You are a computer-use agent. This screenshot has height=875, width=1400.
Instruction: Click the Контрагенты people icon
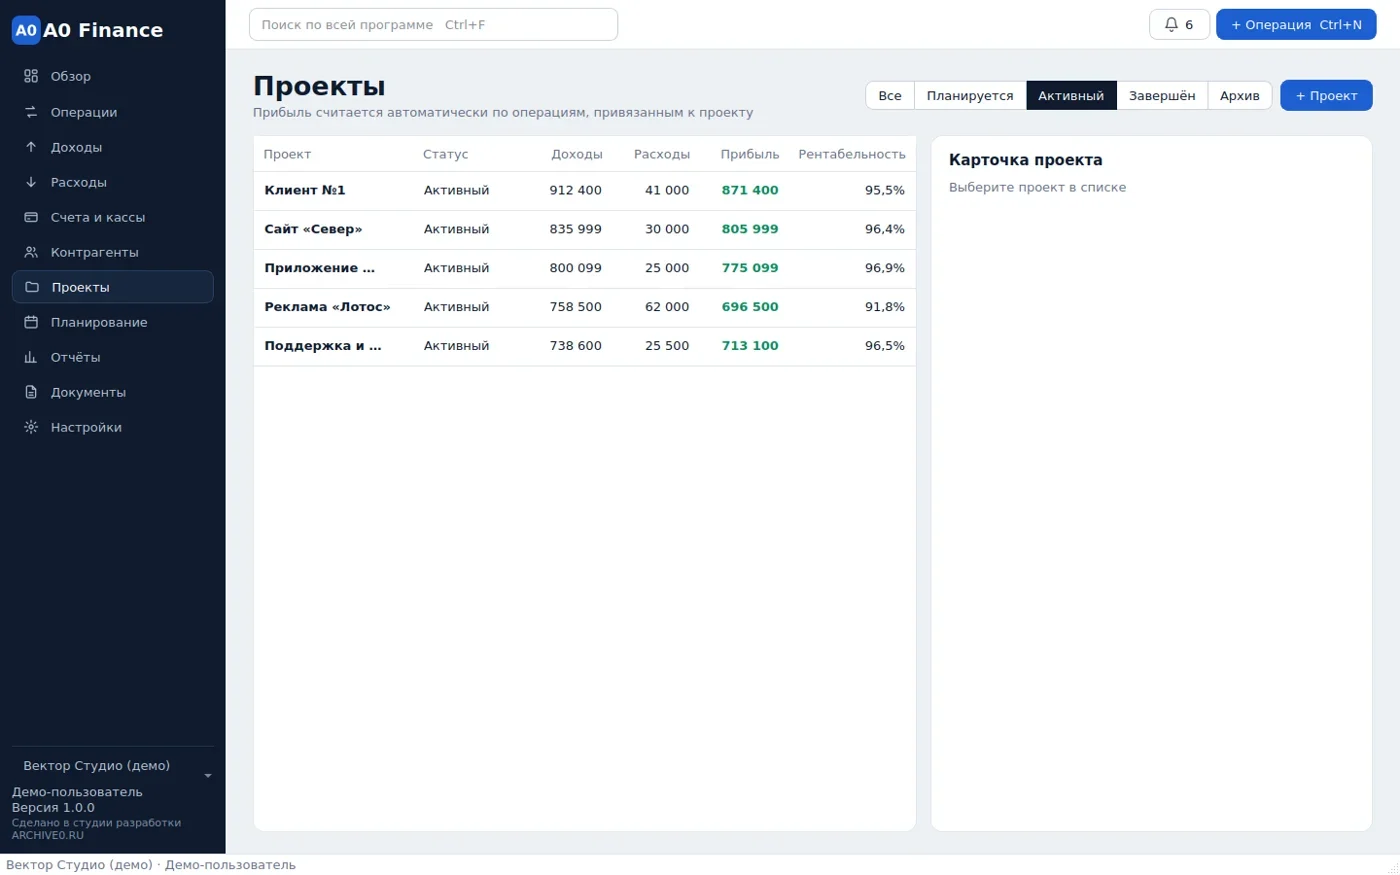point(31,252)
